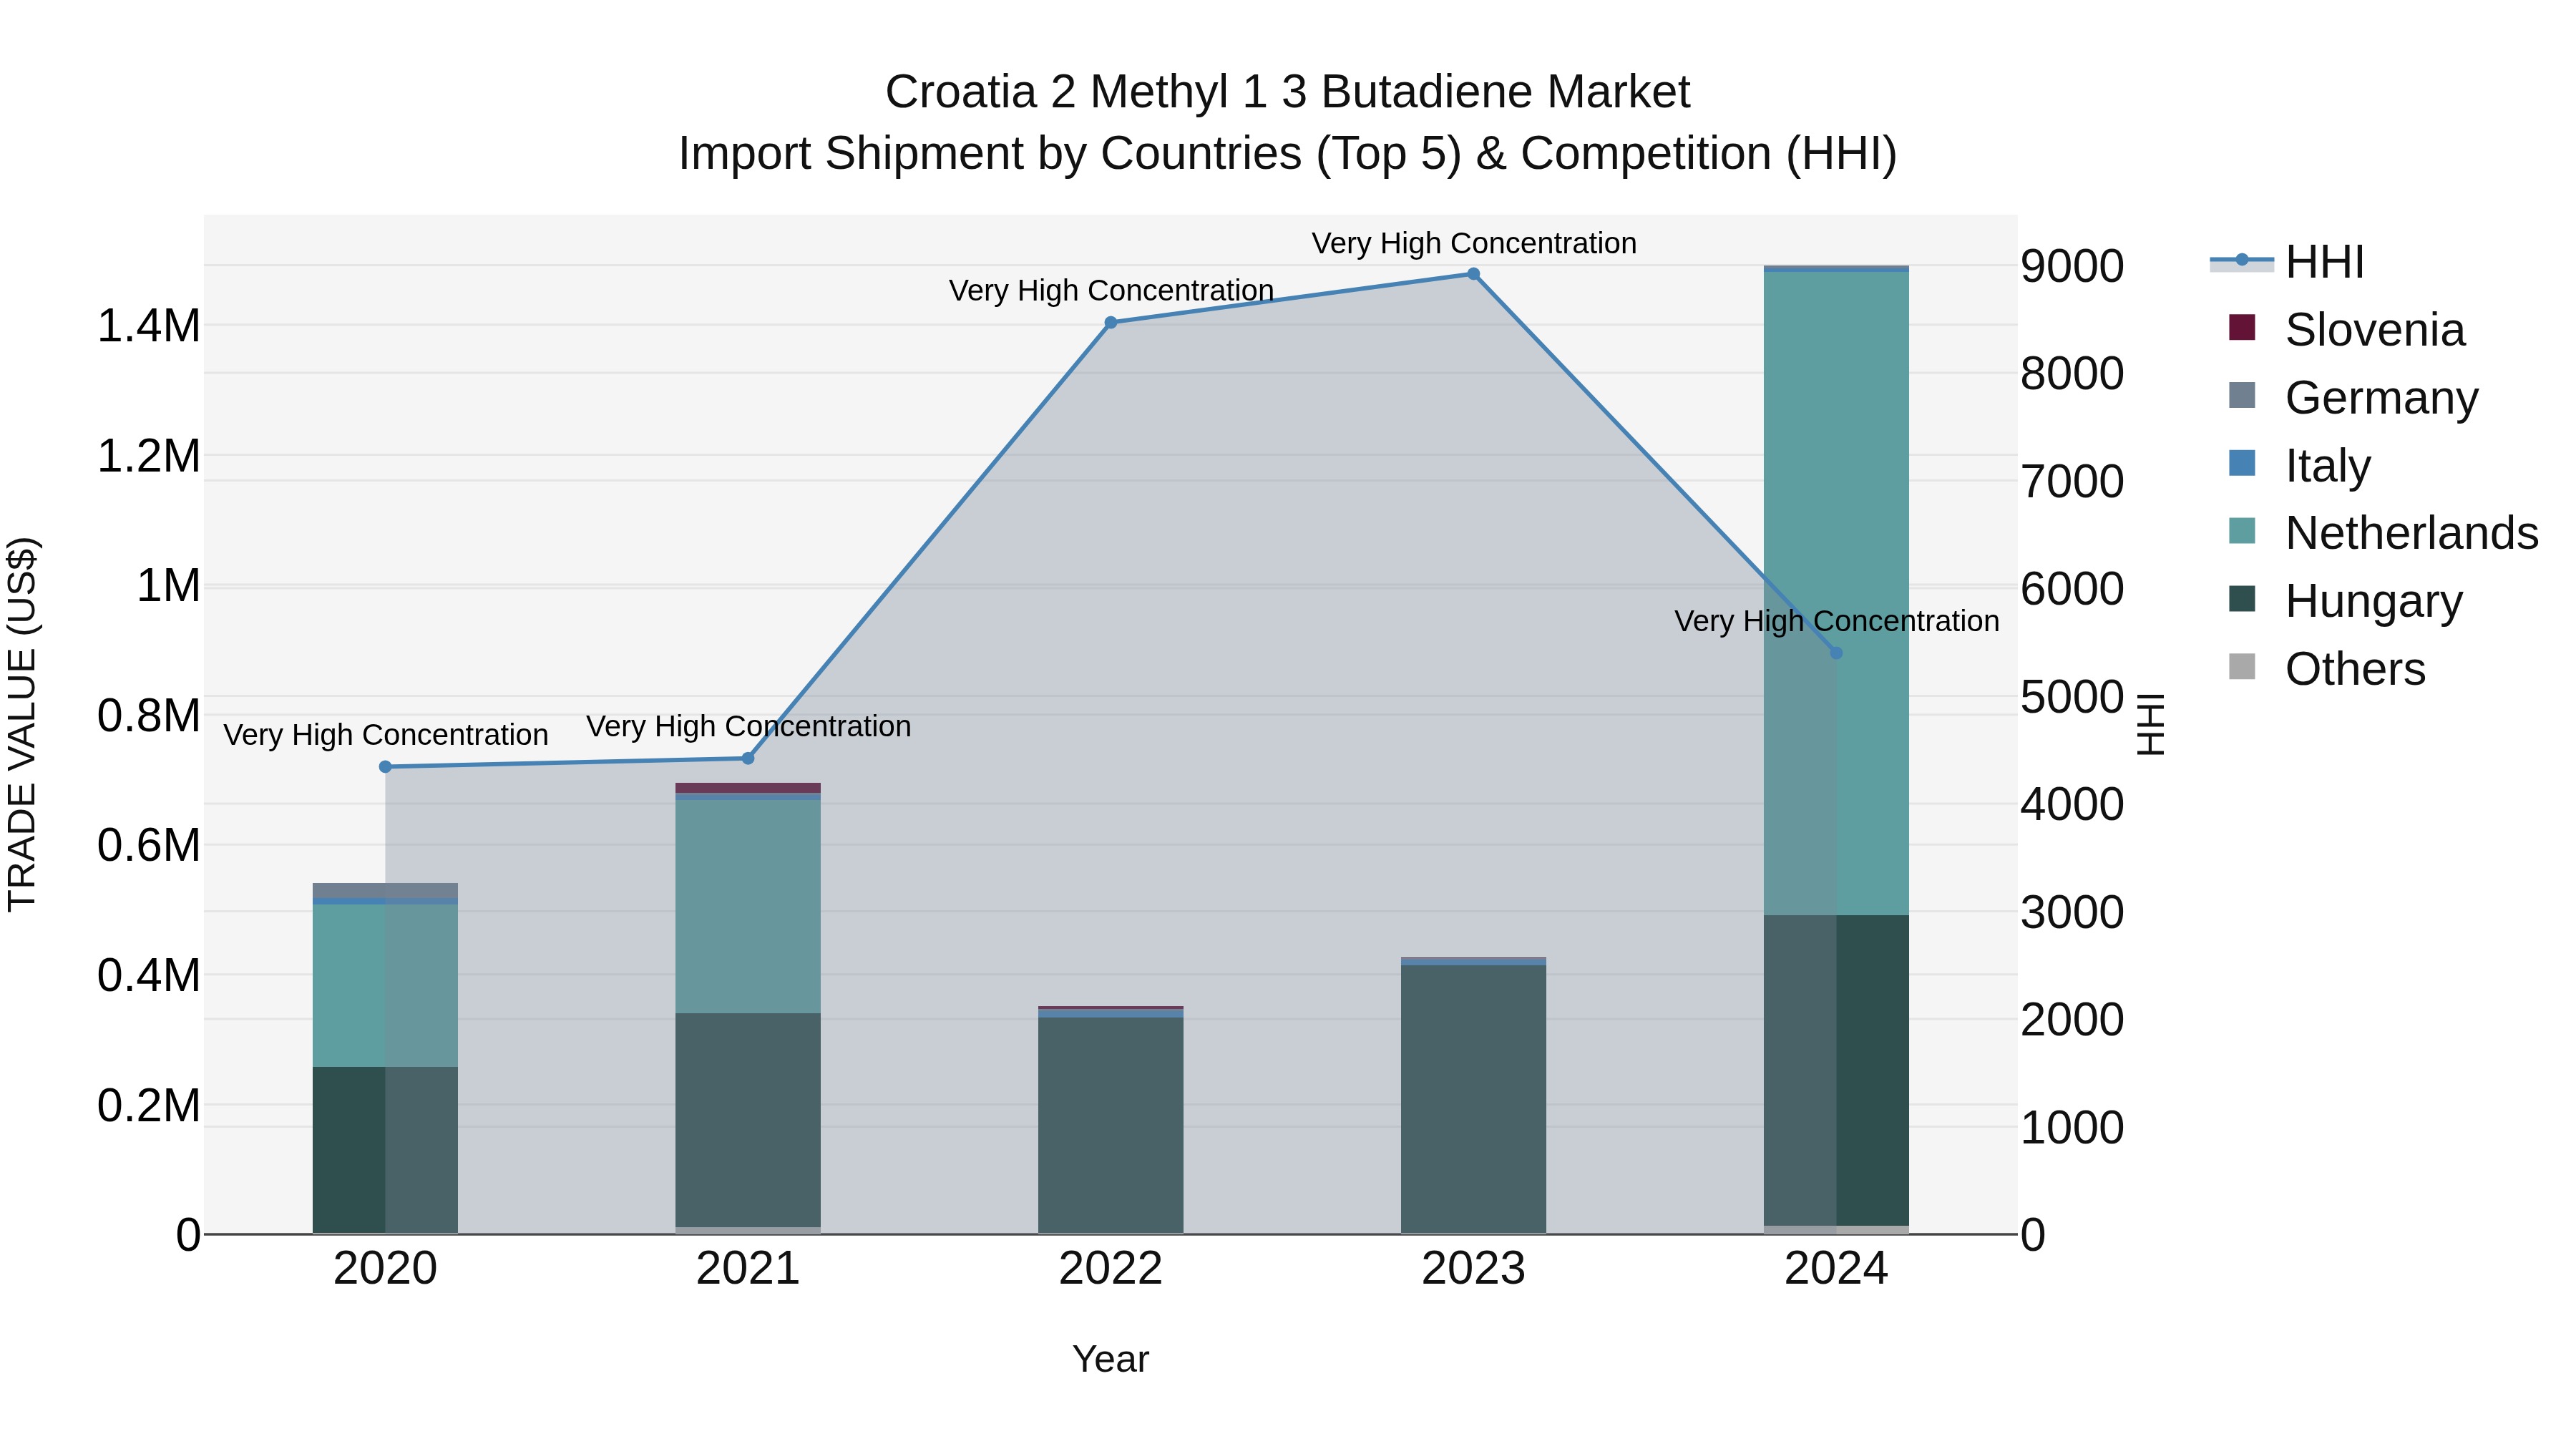Click the 1000 right axis tick
2576x1449 pixels.
(x=2072, y=1127)
